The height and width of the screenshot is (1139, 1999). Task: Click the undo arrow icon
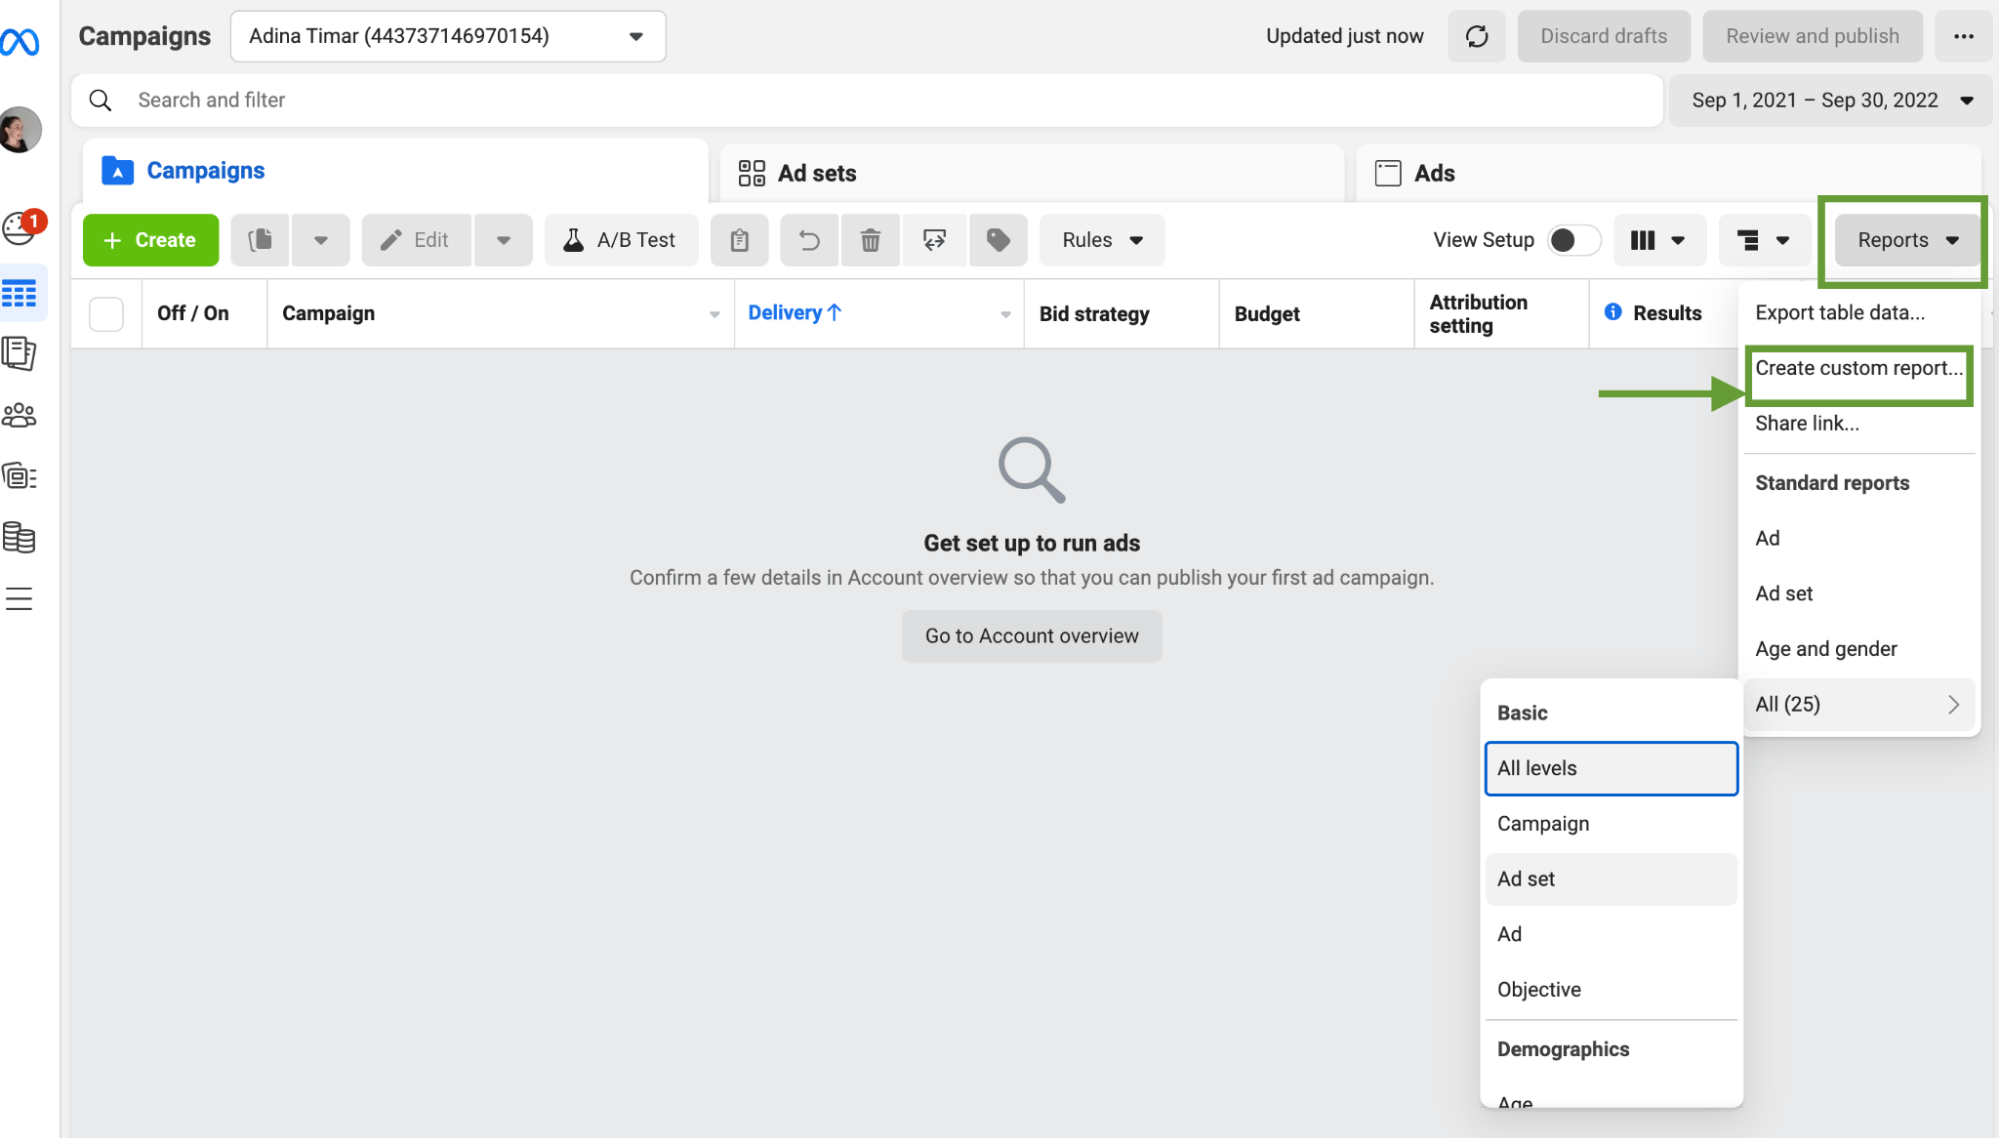(810, 240)
